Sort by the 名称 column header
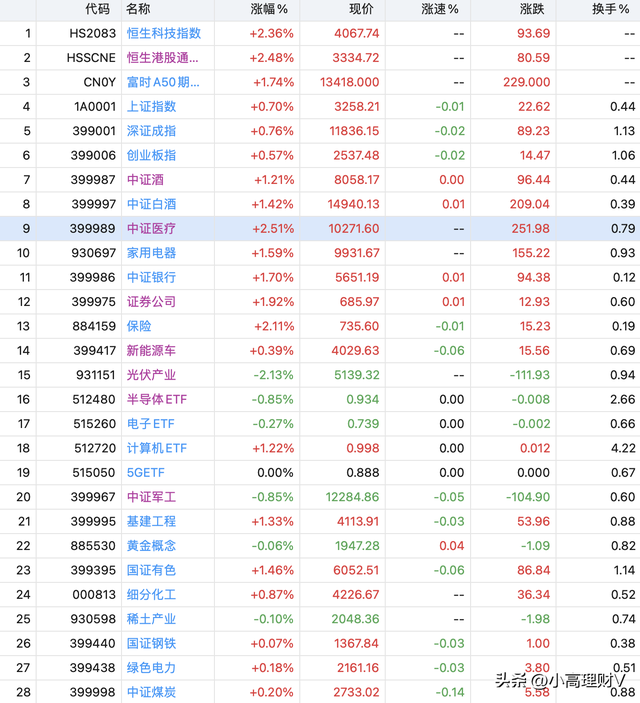 138,9
